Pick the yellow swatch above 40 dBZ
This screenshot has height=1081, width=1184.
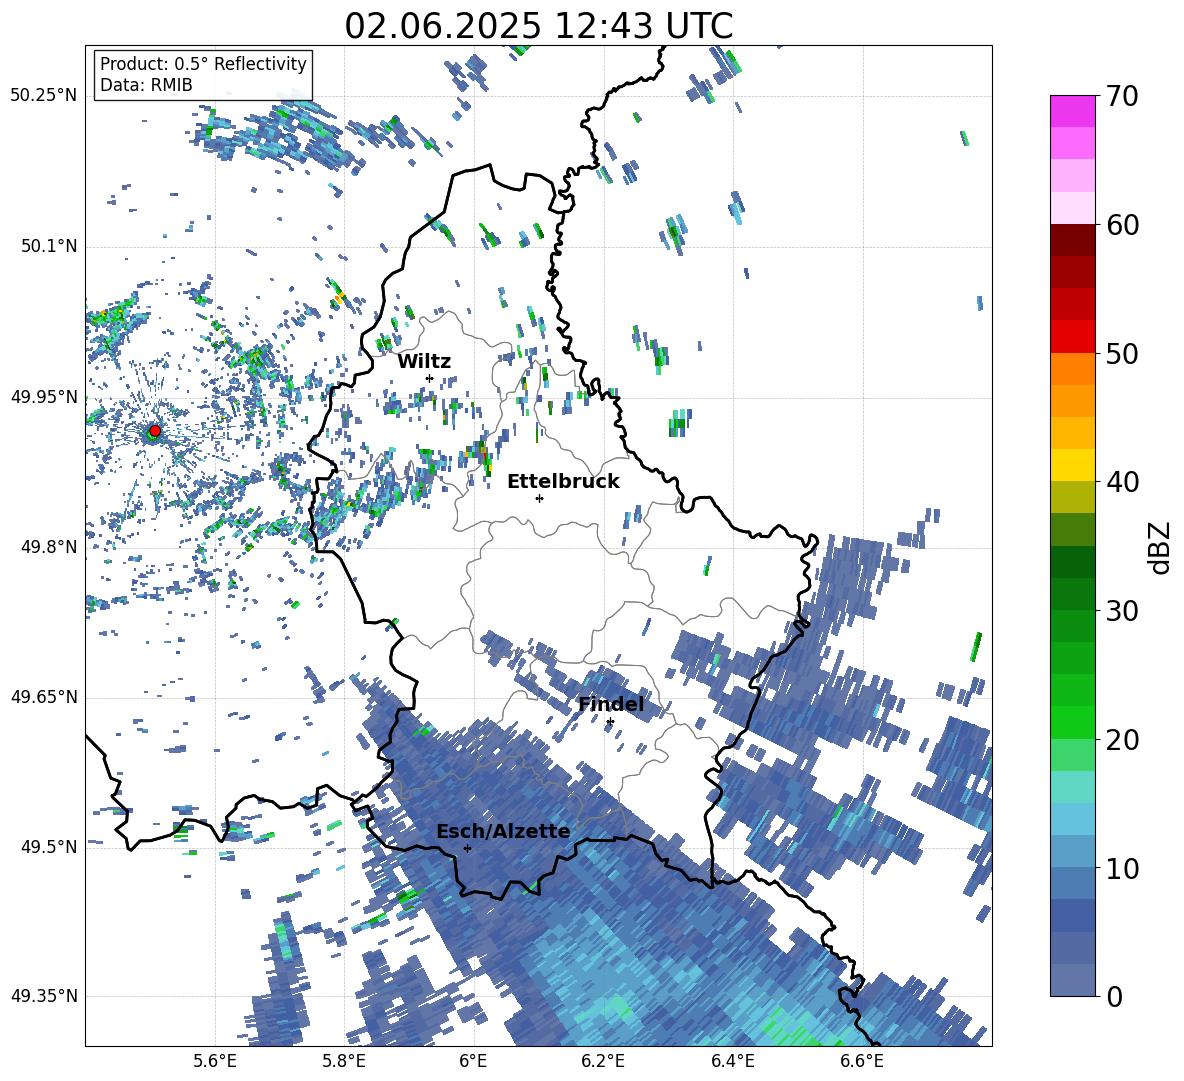1072,466
